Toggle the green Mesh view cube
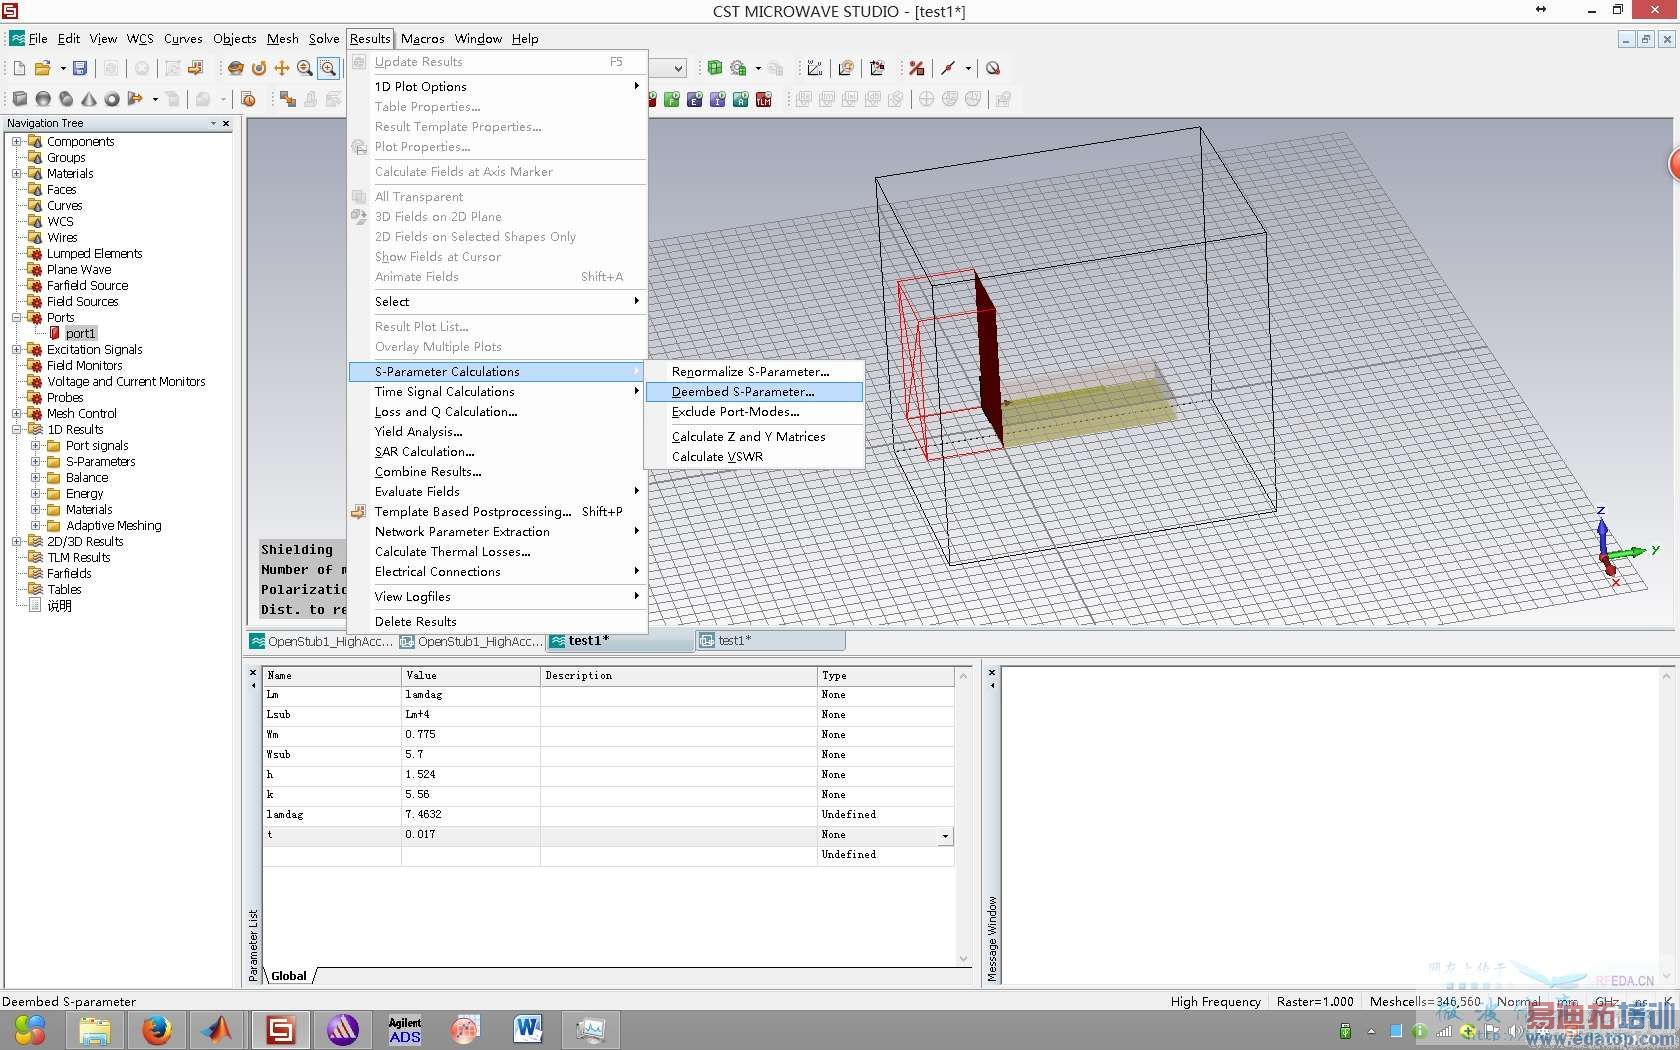 [715, 68]
